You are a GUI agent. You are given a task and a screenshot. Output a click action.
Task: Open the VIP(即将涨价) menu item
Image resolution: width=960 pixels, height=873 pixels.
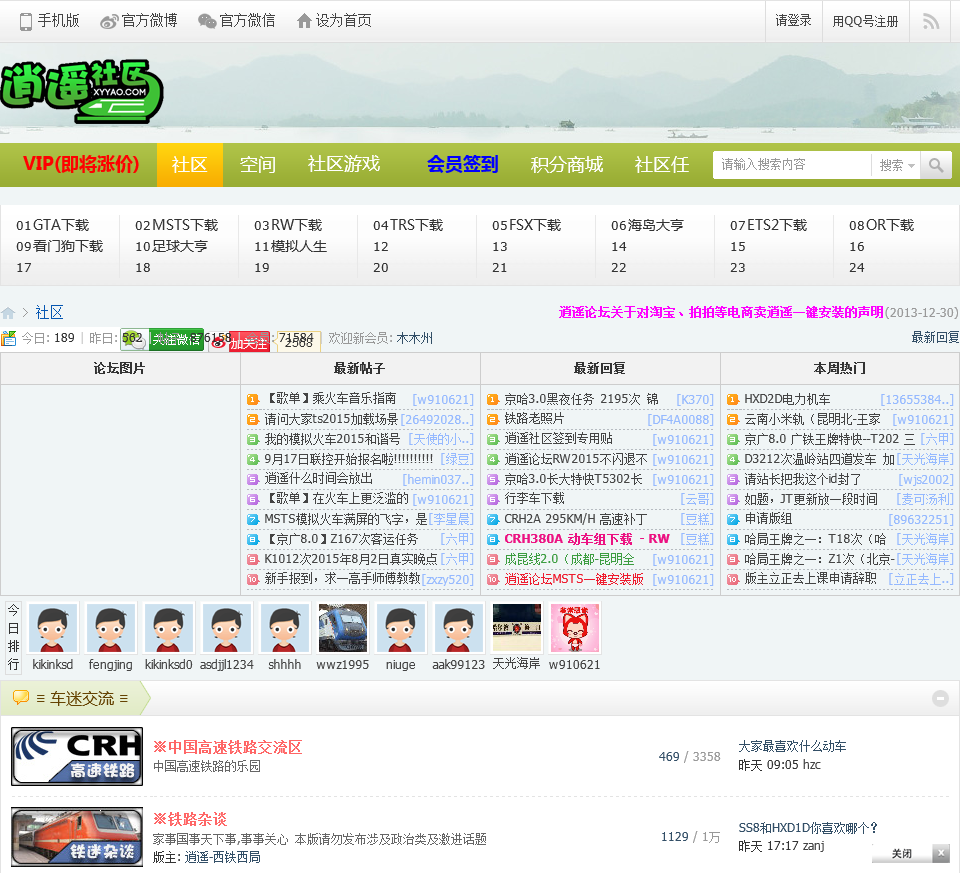pyautogui.click(x=81, y=165)
